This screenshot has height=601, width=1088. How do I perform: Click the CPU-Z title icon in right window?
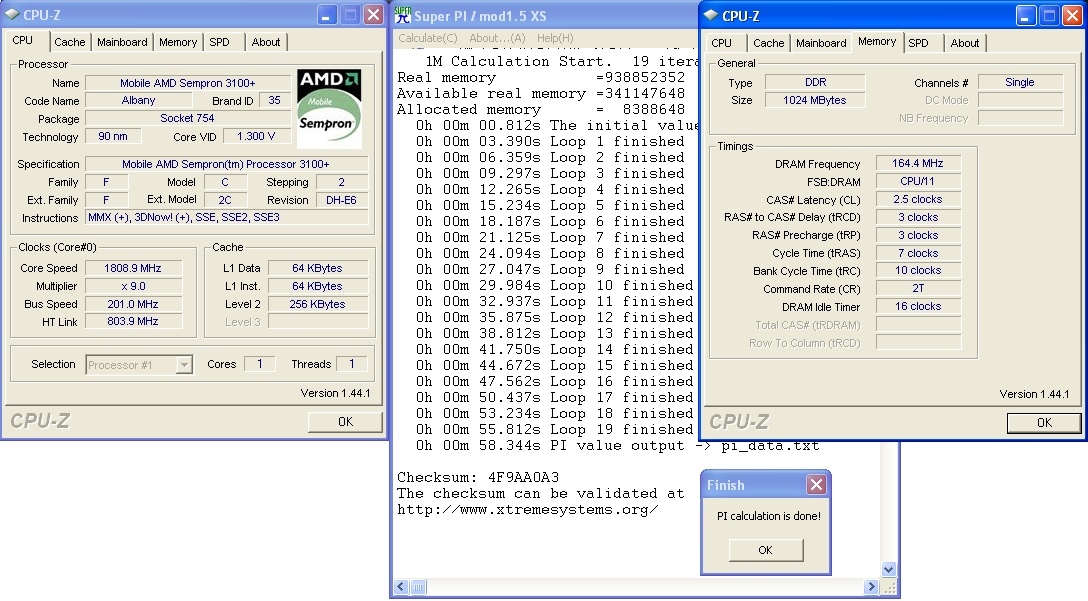tap(711, 15)
